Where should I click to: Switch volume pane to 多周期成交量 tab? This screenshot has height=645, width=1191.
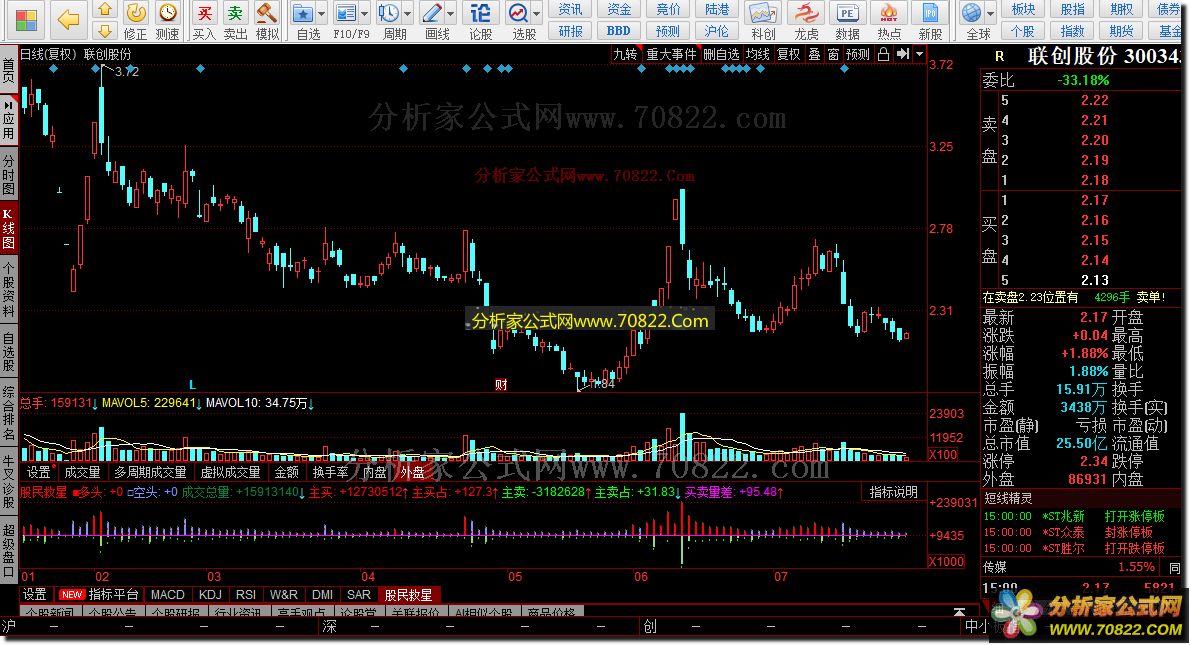[150, 473]
